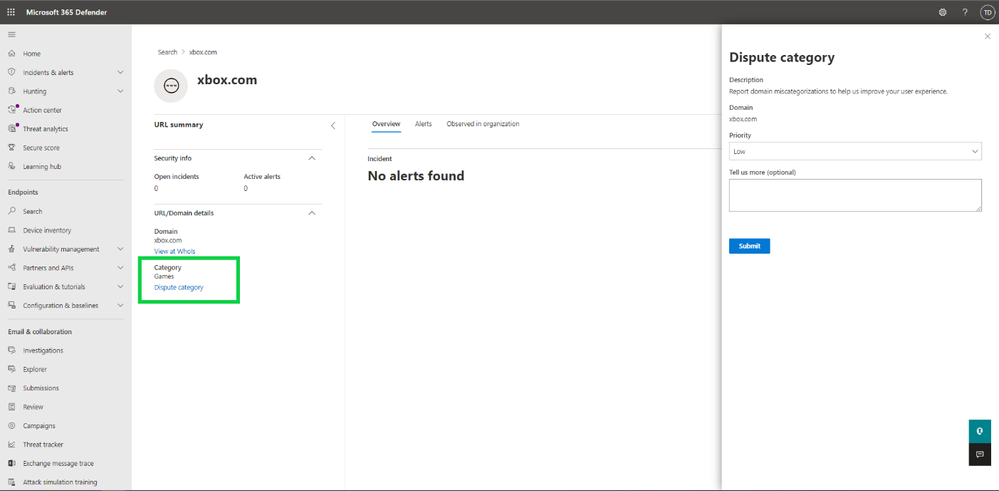999x491 pixels.
Task: Click the Explorer icon in sidebar
Action: (x=11, y=369)
